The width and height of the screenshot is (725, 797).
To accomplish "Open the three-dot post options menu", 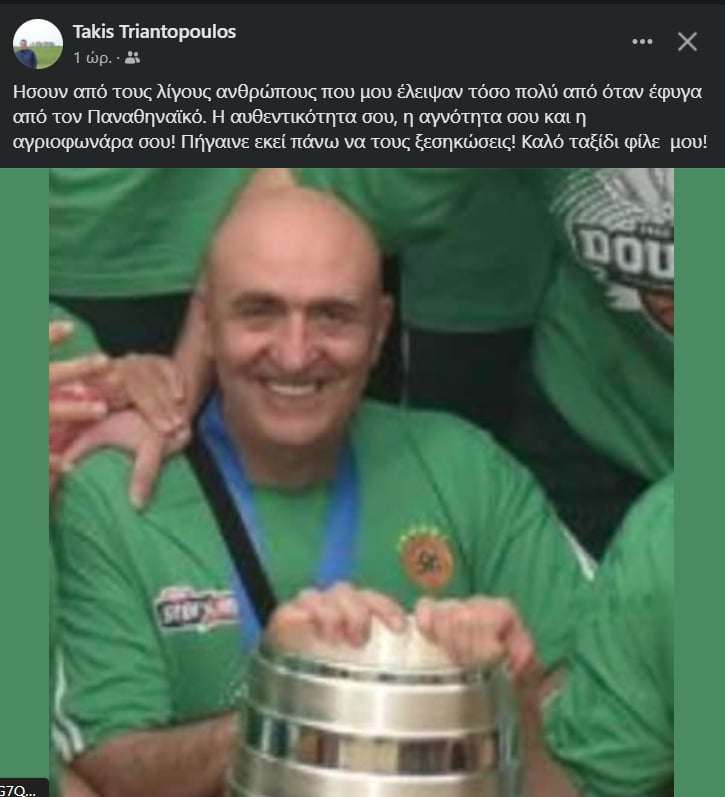I will coord(642,42).
